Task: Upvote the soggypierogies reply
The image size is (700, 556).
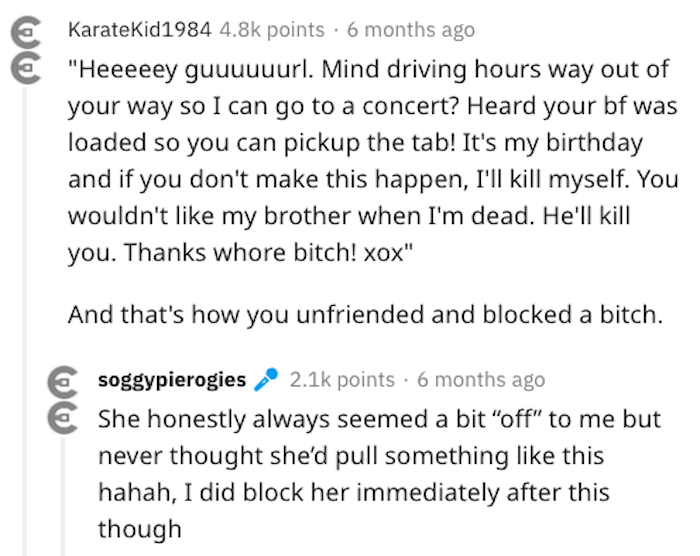Action: pos(63,382)
